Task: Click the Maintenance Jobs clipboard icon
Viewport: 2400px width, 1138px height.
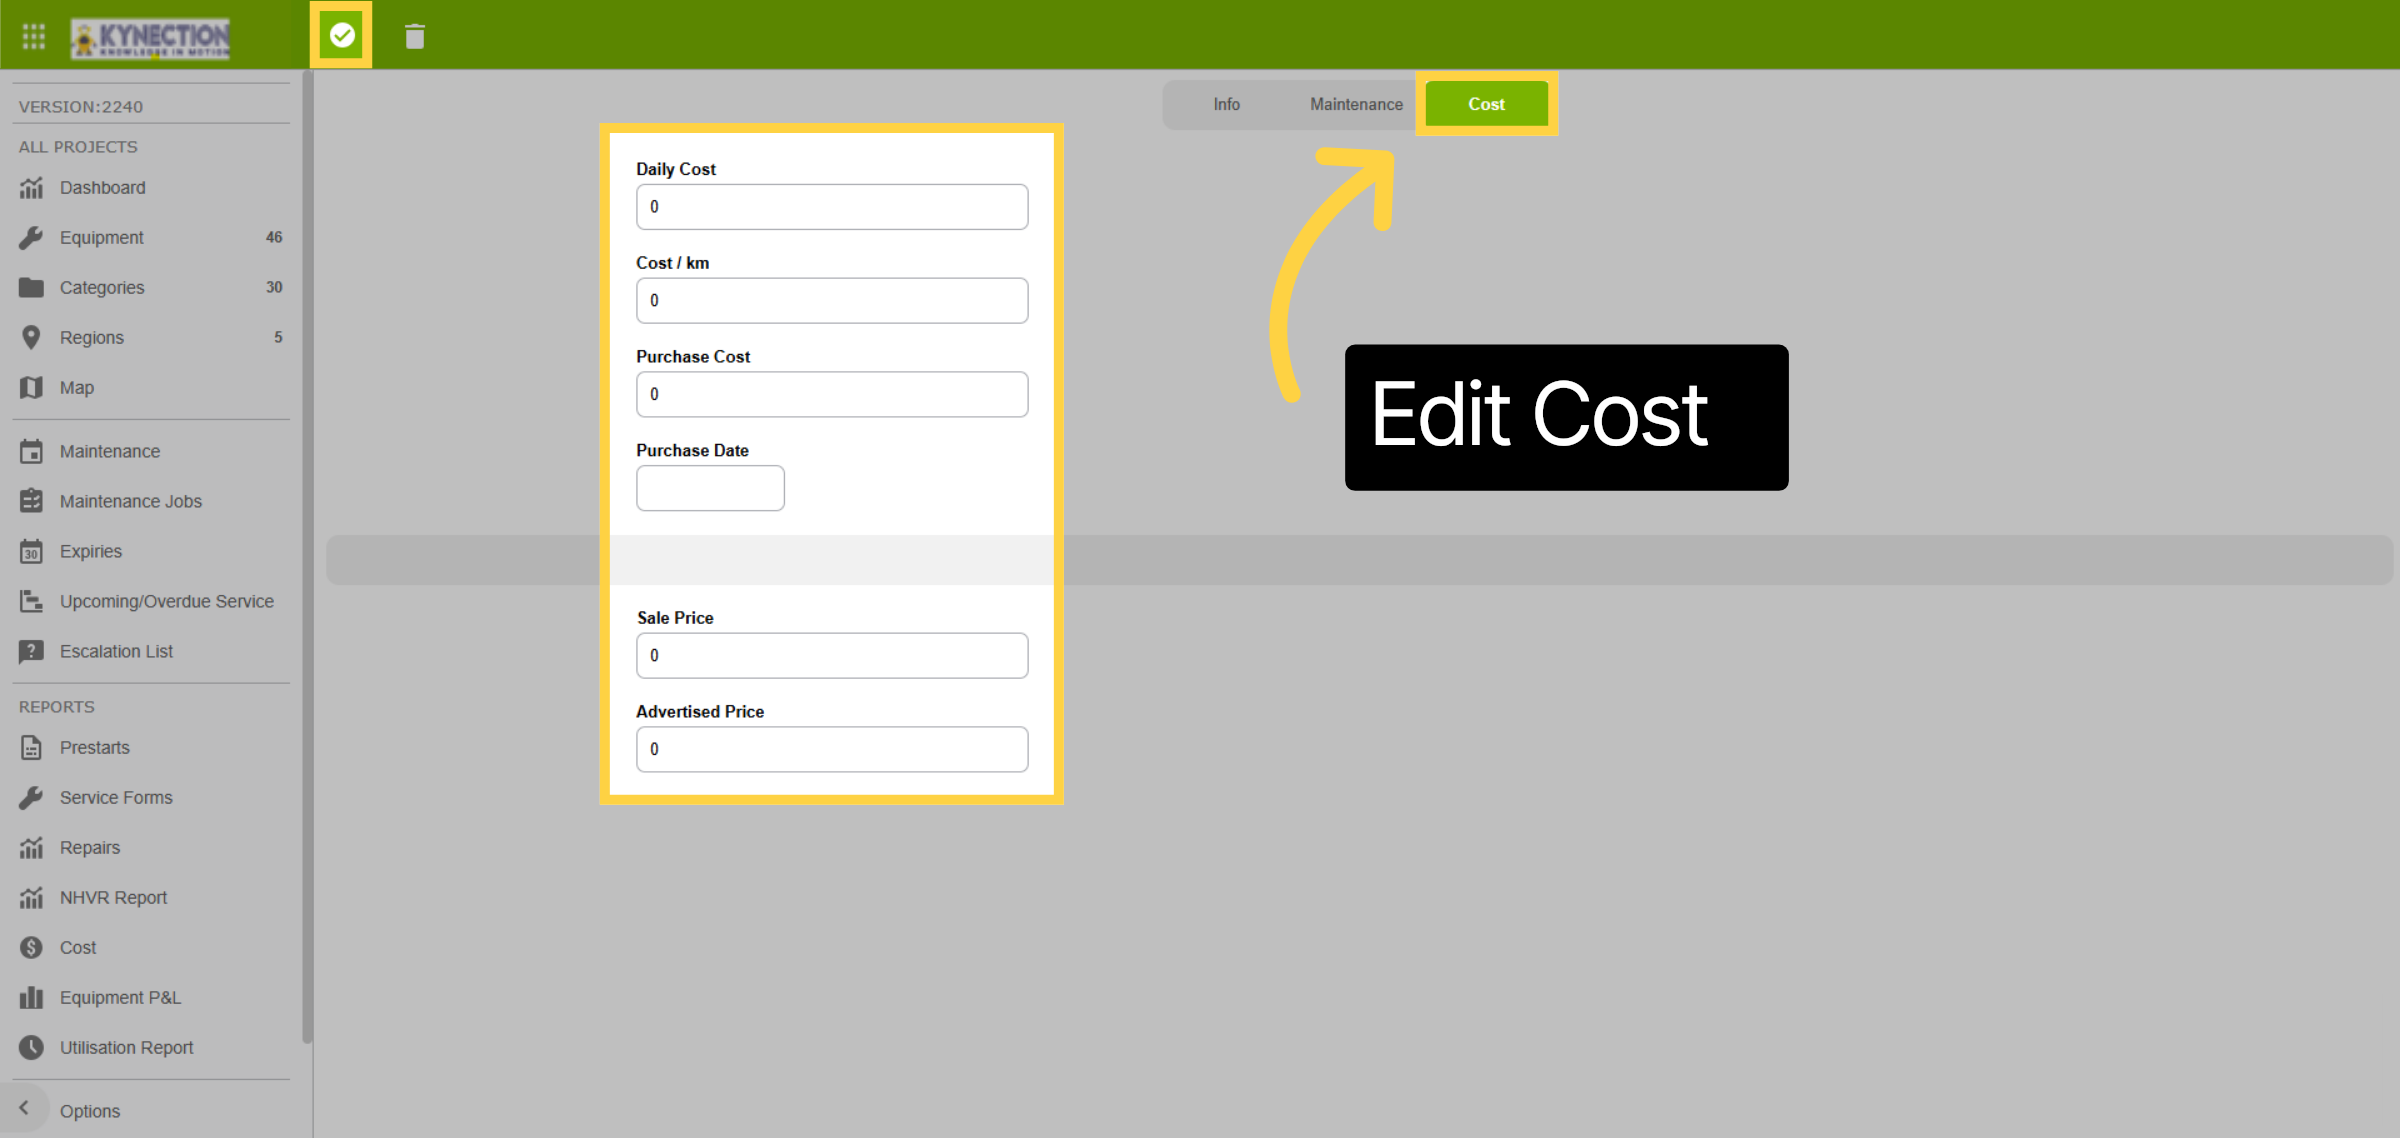Action: 32,502
